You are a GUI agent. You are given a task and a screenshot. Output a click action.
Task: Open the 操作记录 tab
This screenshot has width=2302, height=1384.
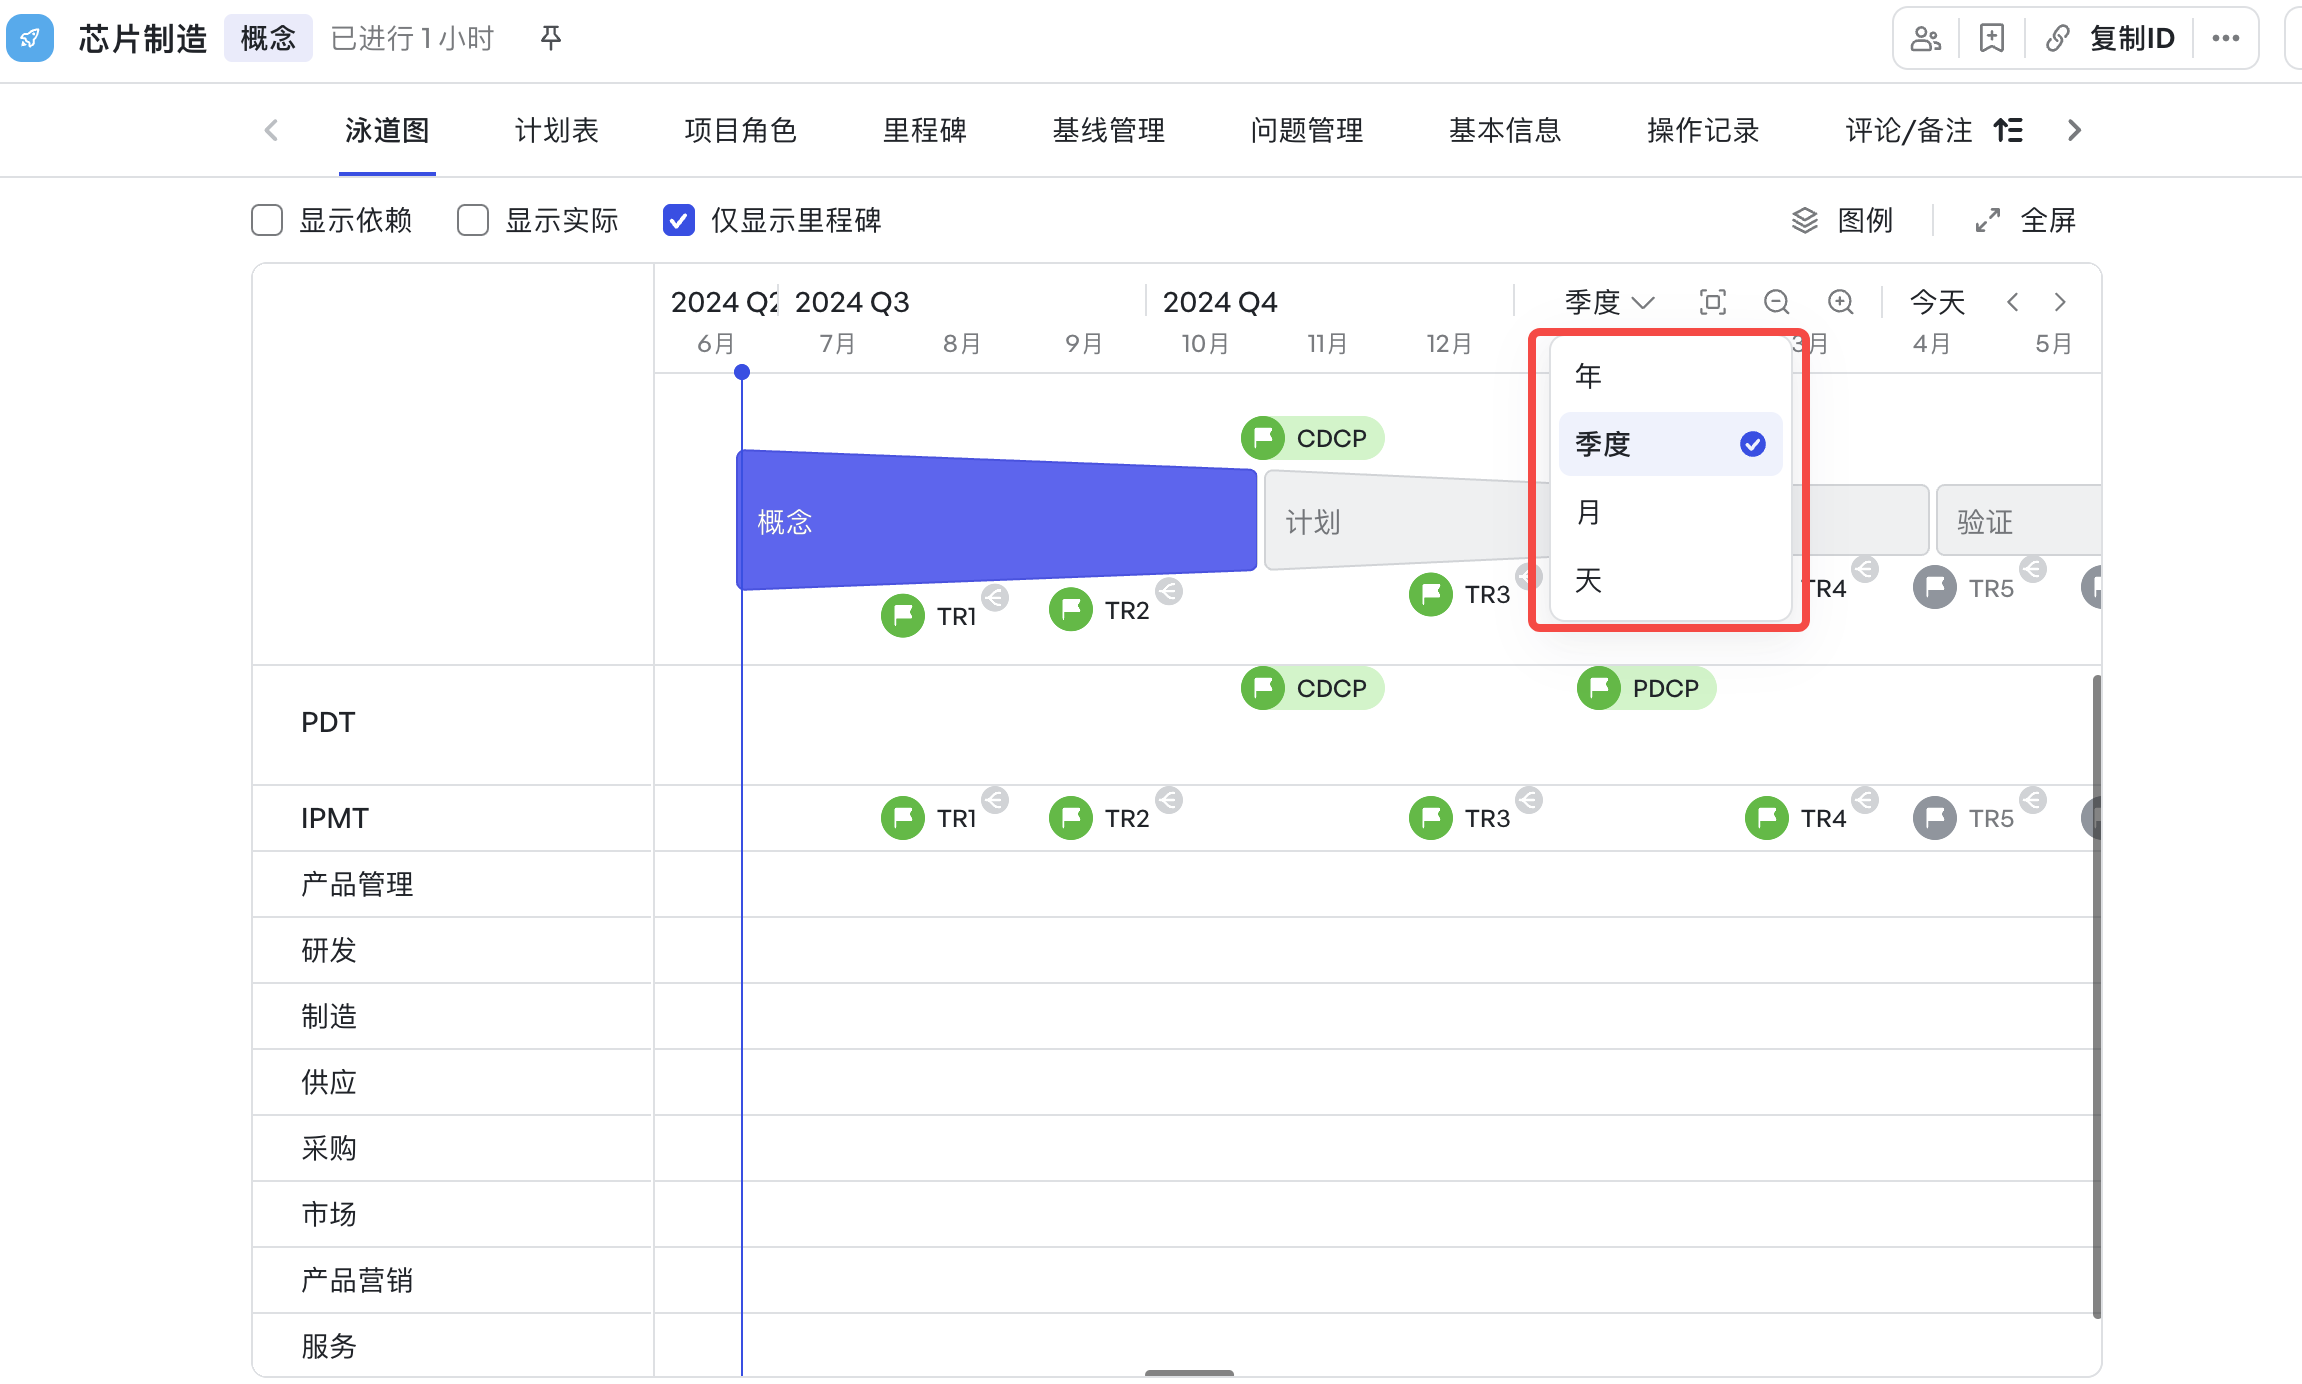(x=1703, y=130)
